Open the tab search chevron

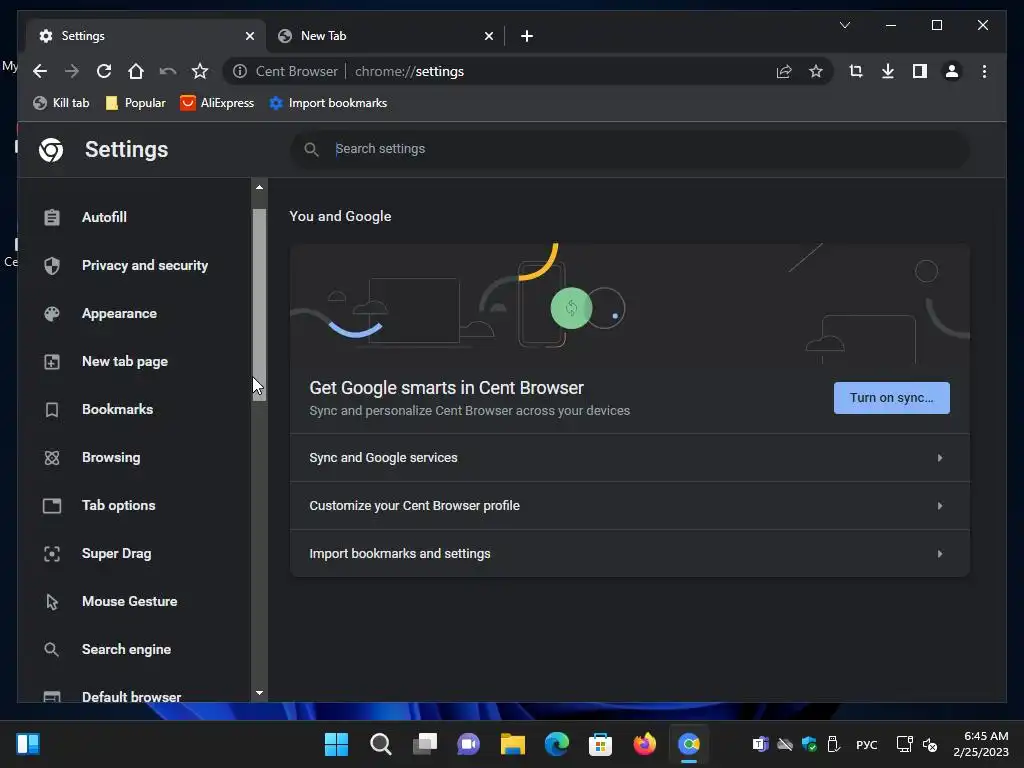pyautogui.click(x=844, y=25)
